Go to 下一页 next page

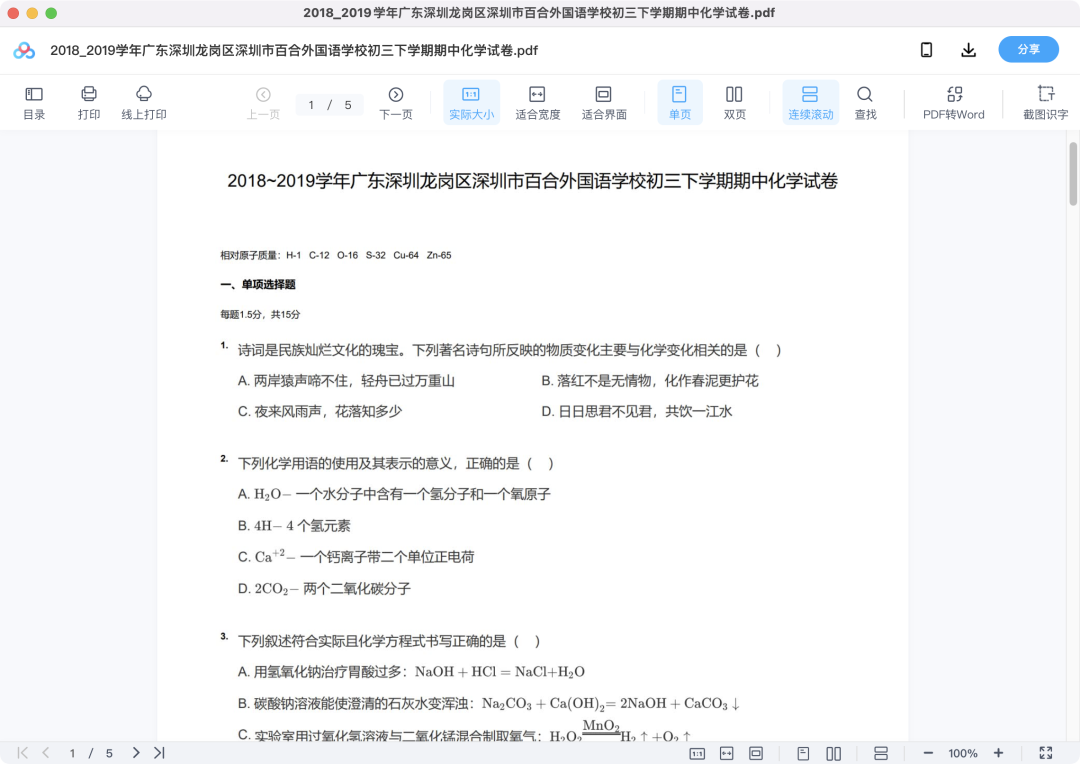point(395,103)
